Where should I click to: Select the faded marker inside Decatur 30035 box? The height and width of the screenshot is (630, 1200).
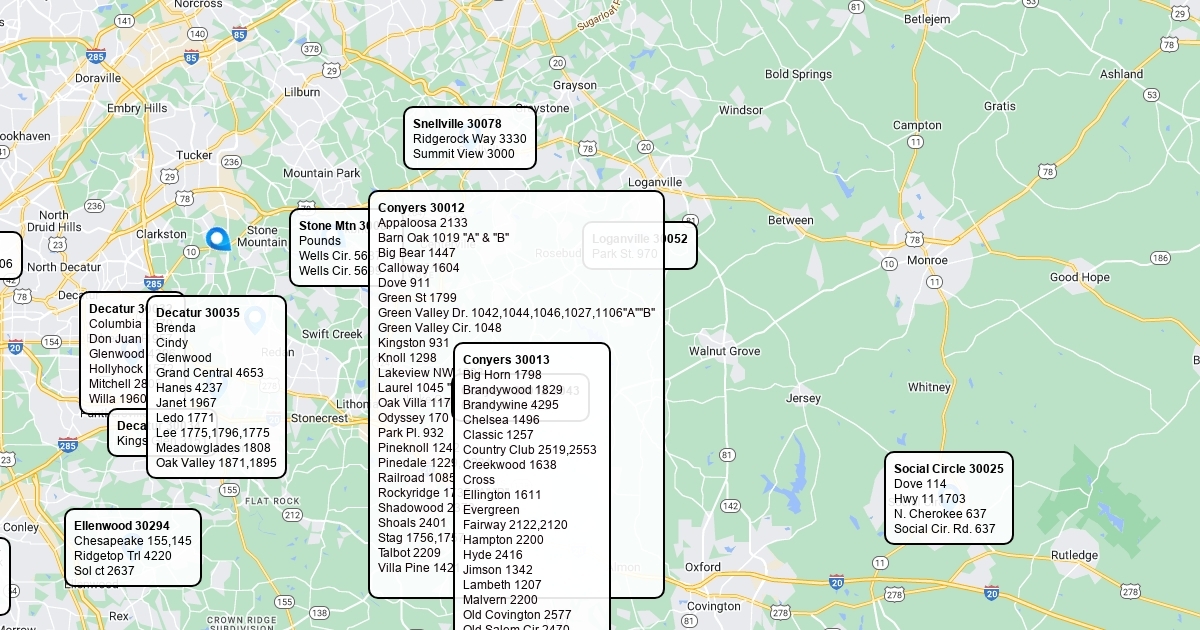click(x=254, y=320)
